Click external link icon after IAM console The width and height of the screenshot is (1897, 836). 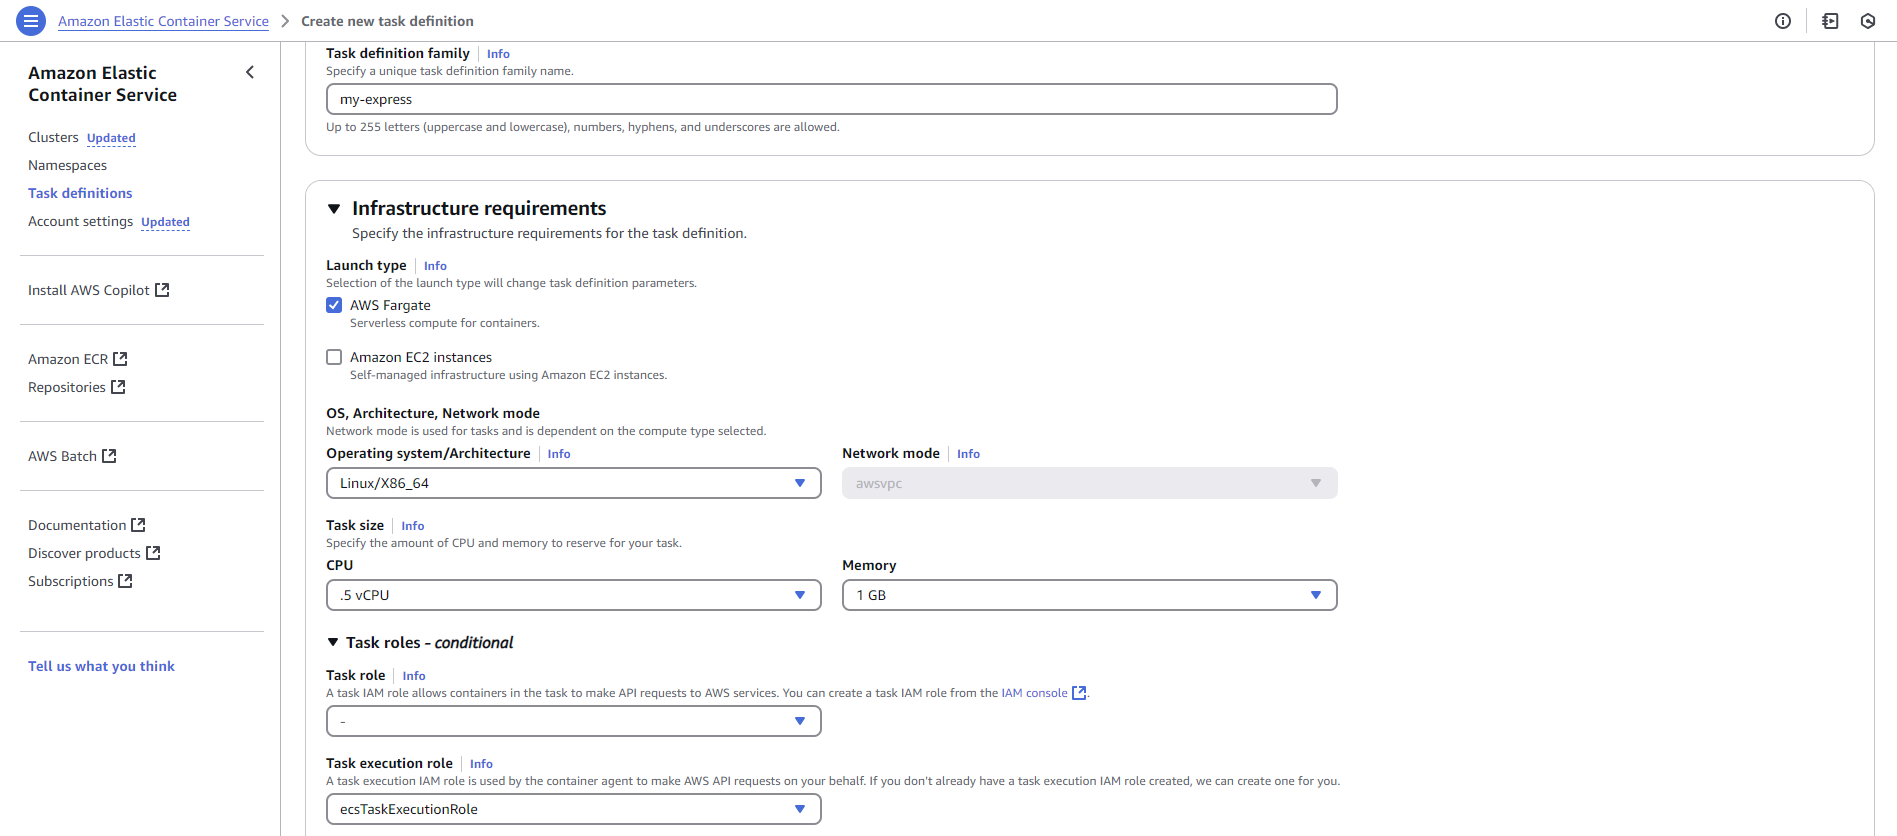click(x=1079, y=693)
